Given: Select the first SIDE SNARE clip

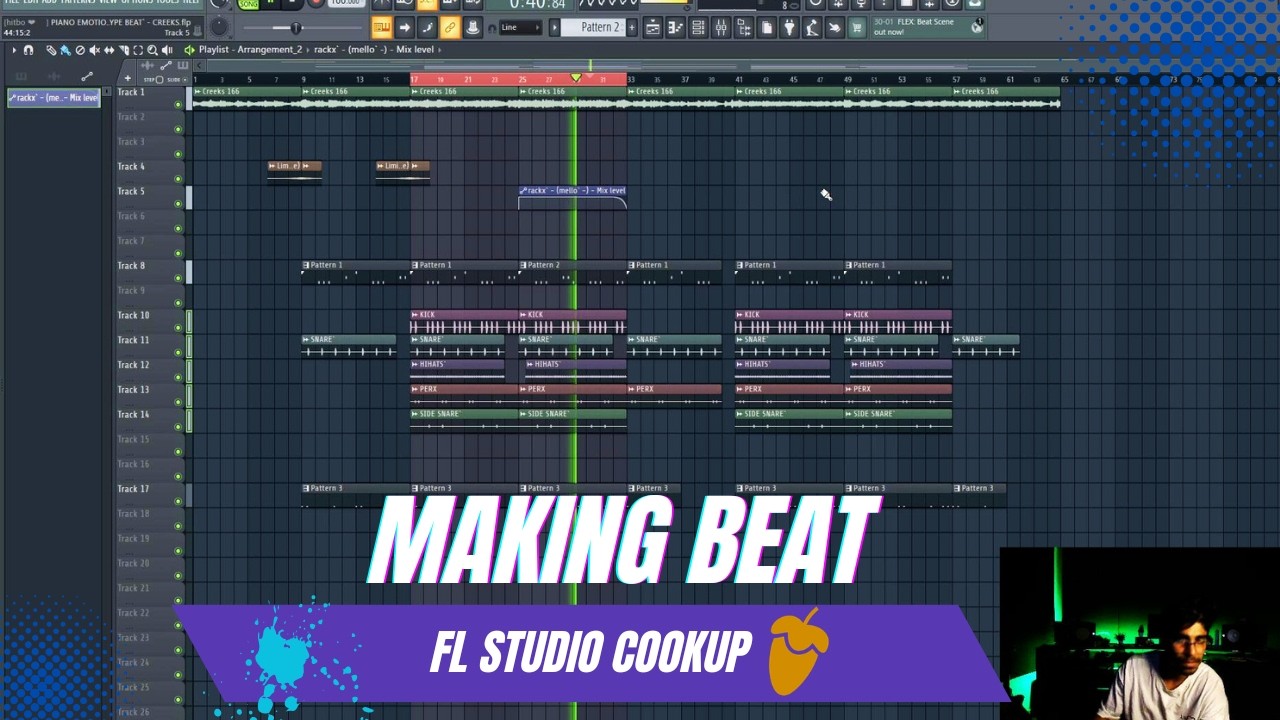Looking at the screenshot, I should click(x=464, y=421).
